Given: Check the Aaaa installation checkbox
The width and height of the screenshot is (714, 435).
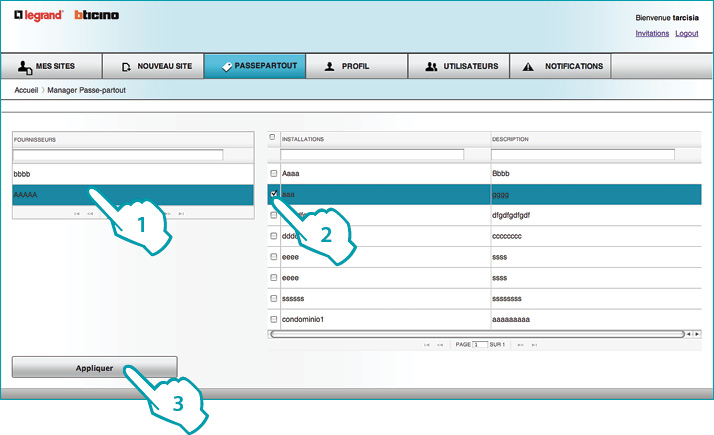Looking at the screenshot, I should pos(274,173).
